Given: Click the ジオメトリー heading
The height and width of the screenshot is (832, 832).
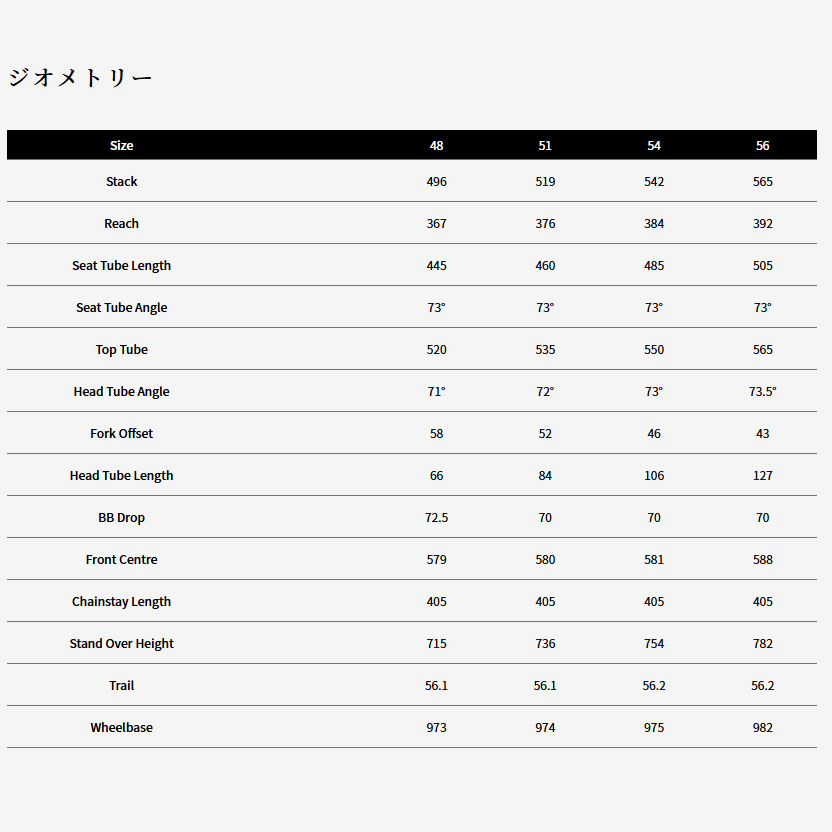Looking at the screenshot, I should tap(80, 78).
